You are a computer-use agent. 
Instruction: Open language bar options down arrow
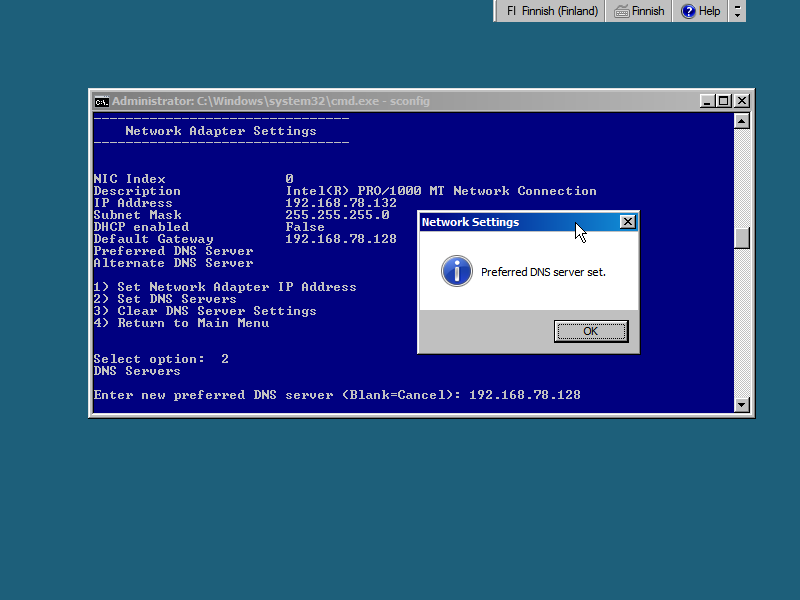[738, 16]
